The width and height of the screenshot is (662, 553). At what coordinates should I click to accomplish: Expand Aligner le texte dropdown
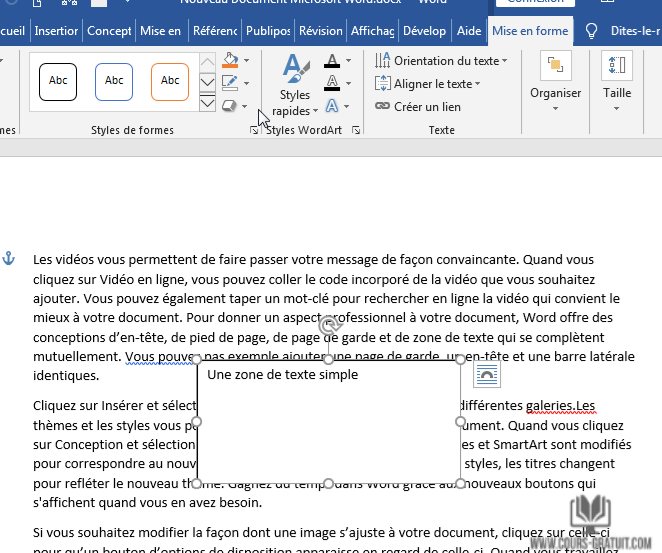tap(427, 84)
